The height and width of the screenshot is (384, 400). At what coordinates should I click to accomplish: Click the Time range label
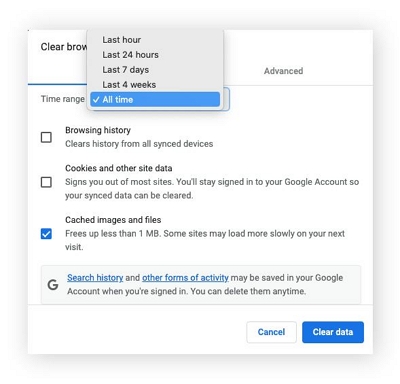click(x=63, y=99)
